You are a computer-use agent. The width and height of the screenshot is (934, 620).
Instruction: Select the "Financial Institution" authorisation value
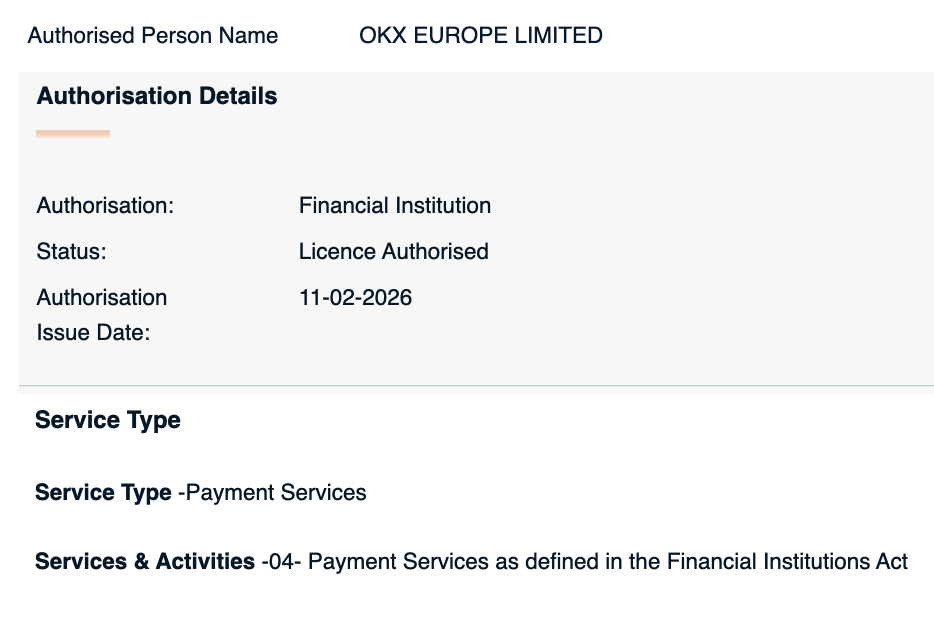point(395,206)
